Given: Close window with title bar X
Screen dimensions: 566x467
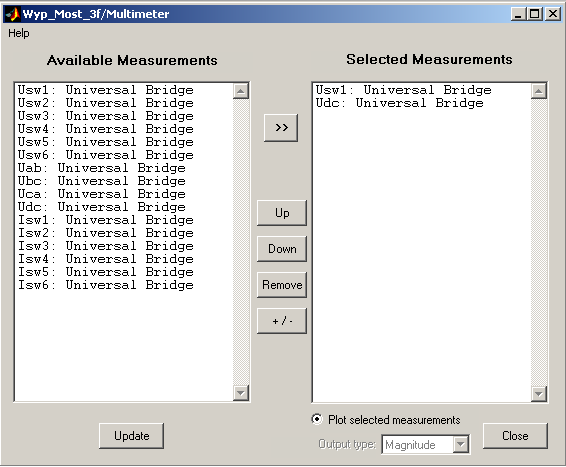Looking at the screenshot, I should (553, 14).
